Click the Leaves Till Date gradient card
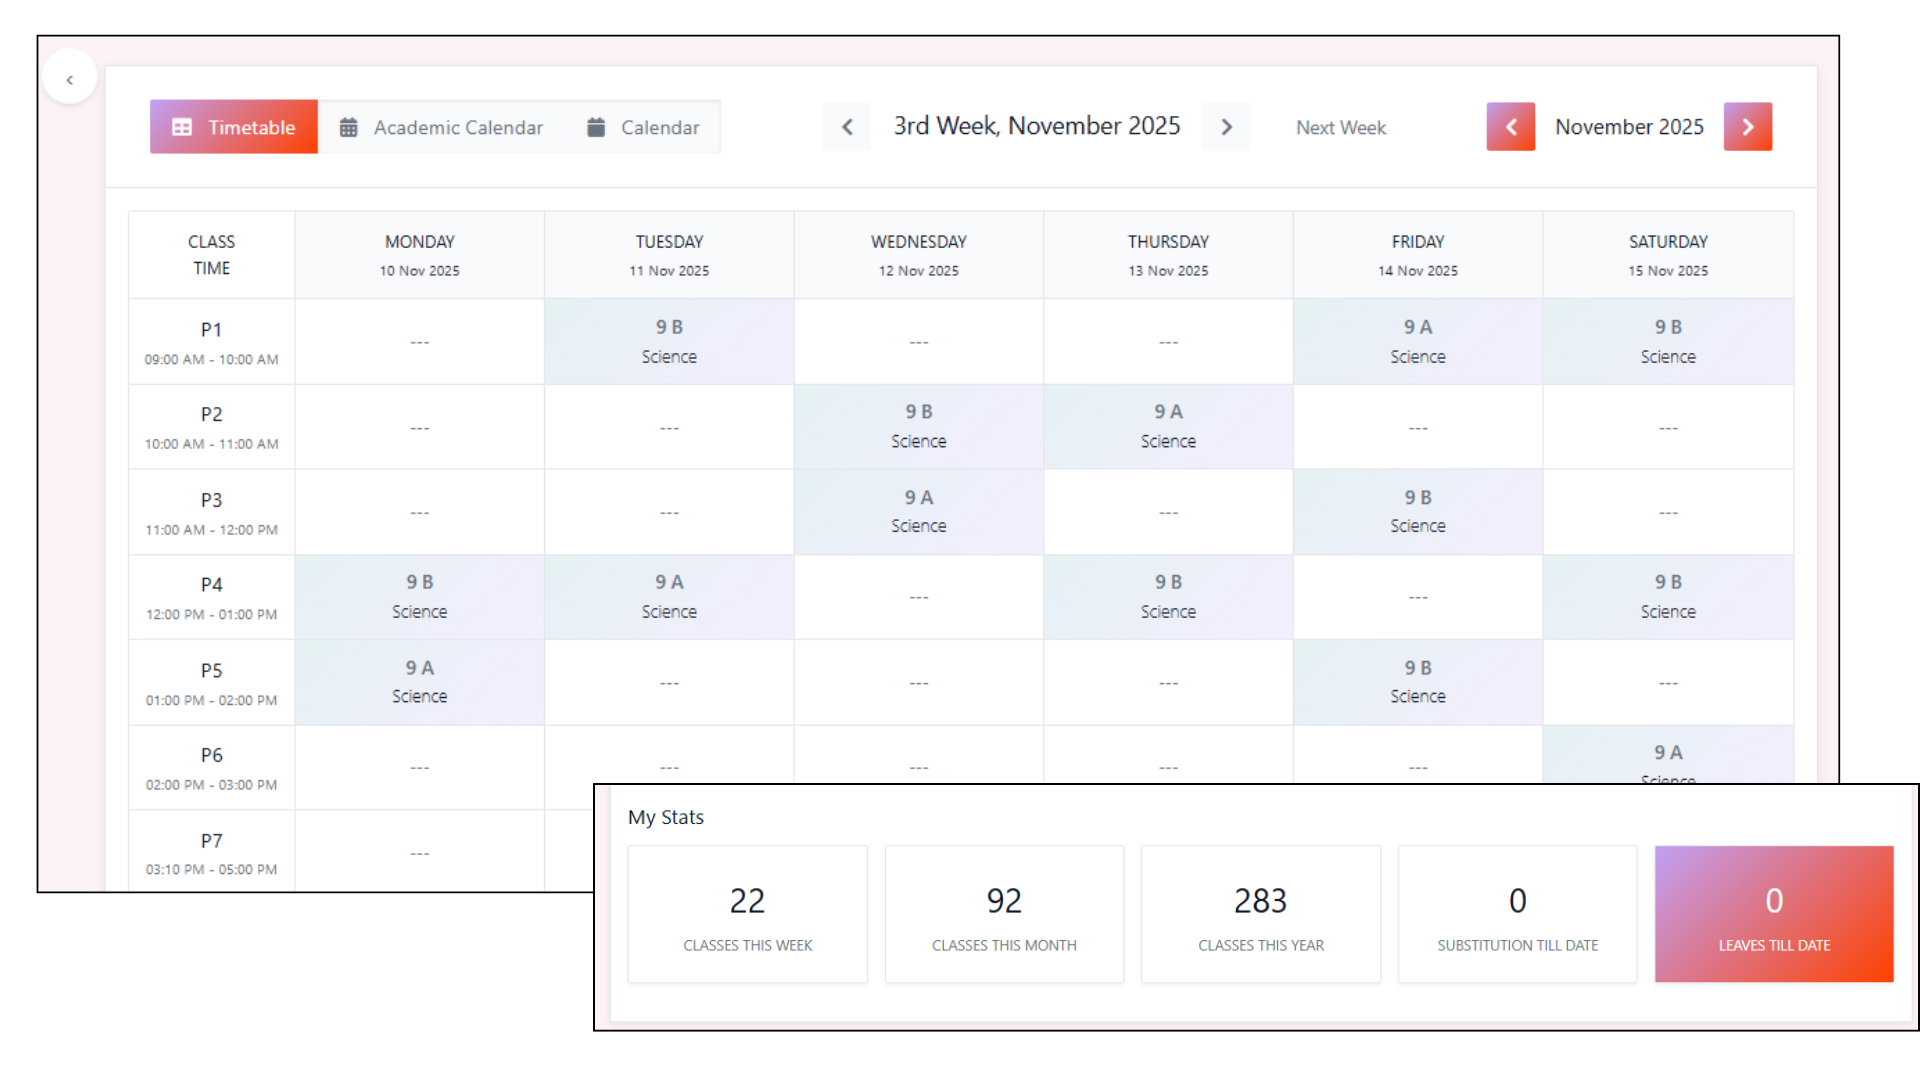The image size is (1920, 1080). tap(1774, 915)
